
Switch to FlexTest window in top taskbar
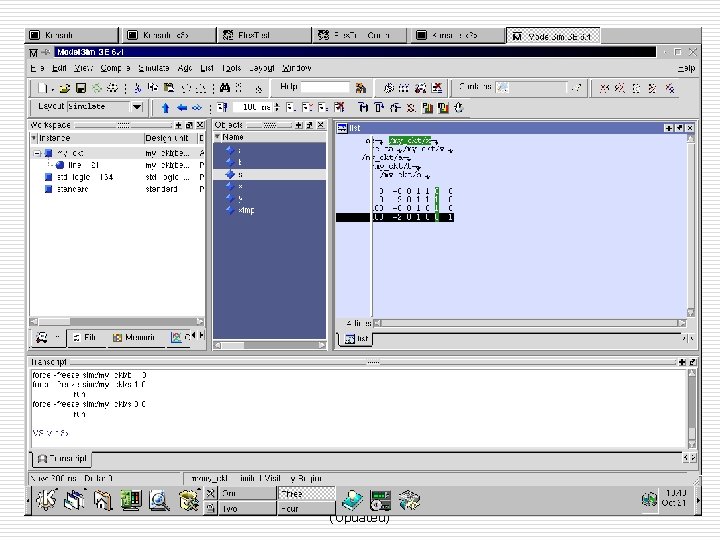click(x=263, y=35)
